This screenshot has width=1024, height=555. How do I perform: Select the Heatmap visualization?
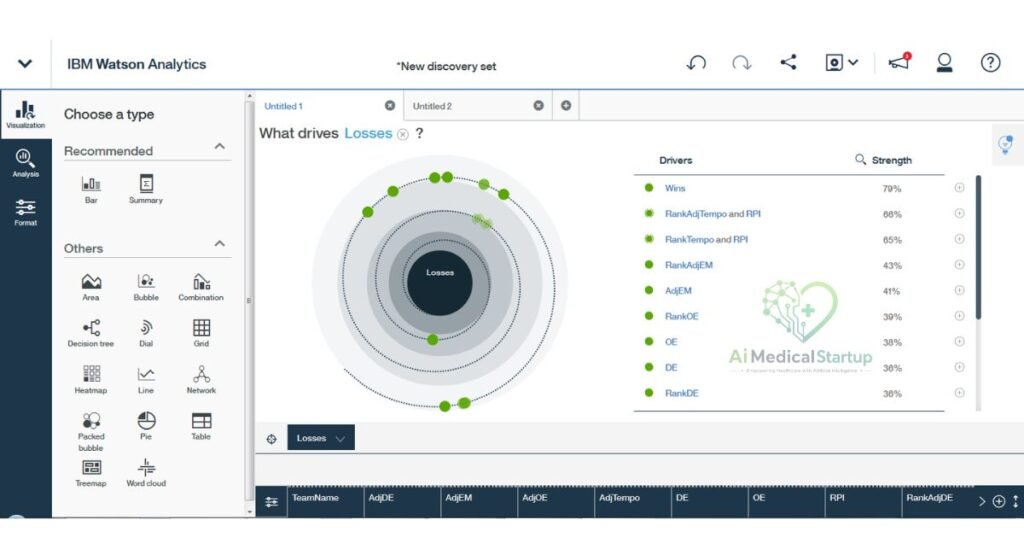[91, 380]
